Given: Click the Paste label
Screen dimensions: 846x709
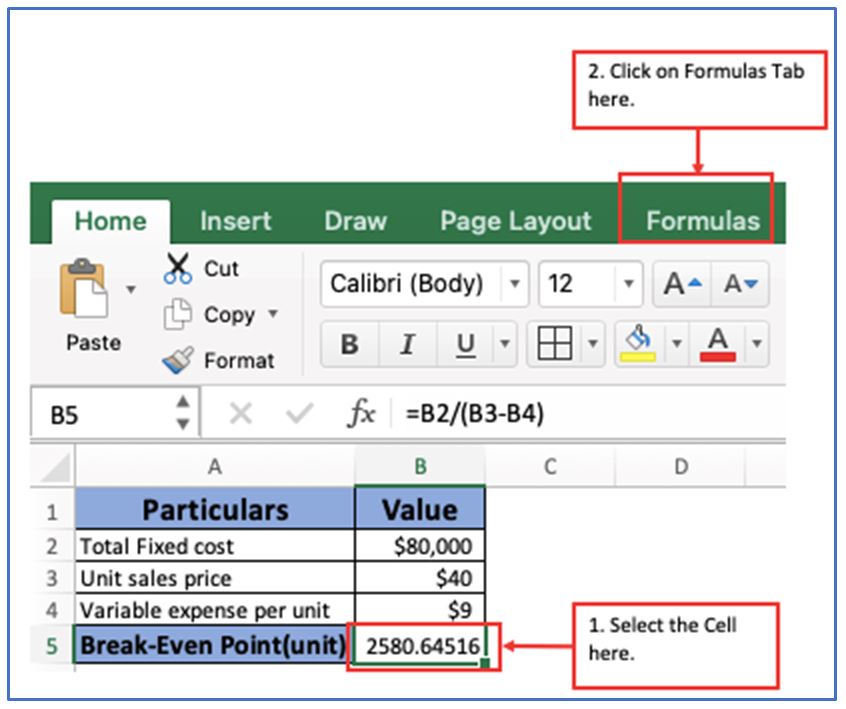Looking at the screenshot, I should coord(93,343).
